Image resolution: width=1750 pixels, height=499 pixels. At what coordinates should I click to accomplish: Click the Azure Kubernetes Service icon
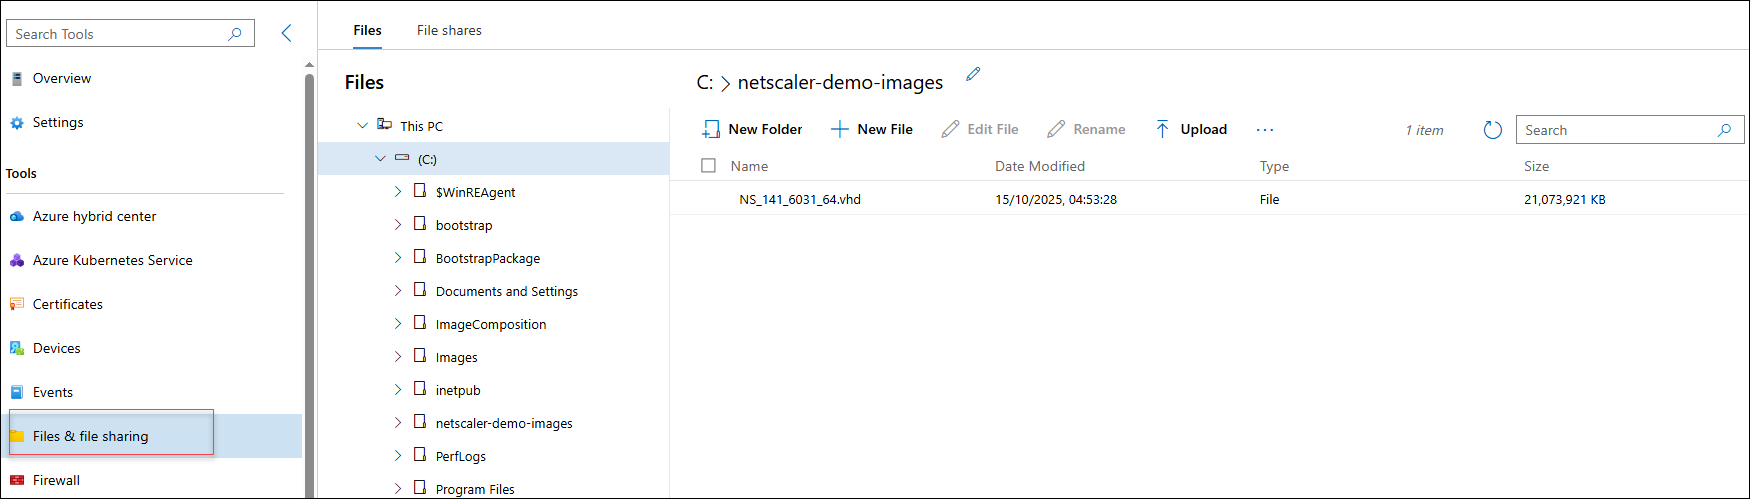tap(17, 260)
